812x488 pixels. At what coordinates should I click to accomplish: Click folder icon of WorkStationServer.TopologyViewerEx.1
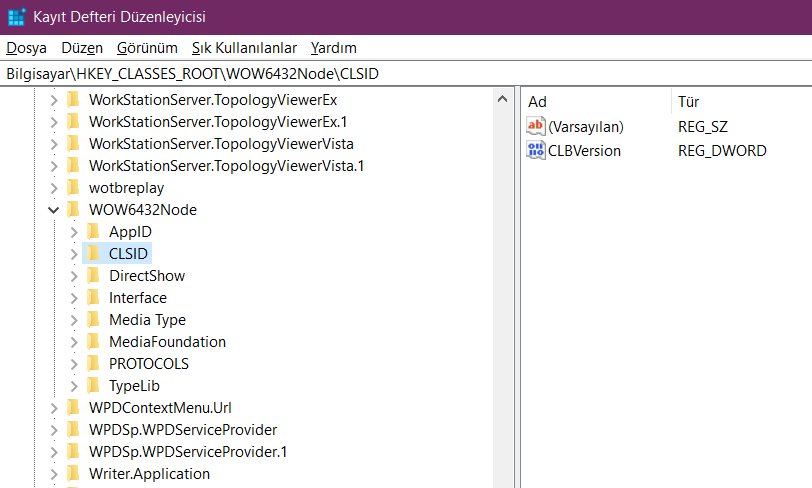[74, 121]
